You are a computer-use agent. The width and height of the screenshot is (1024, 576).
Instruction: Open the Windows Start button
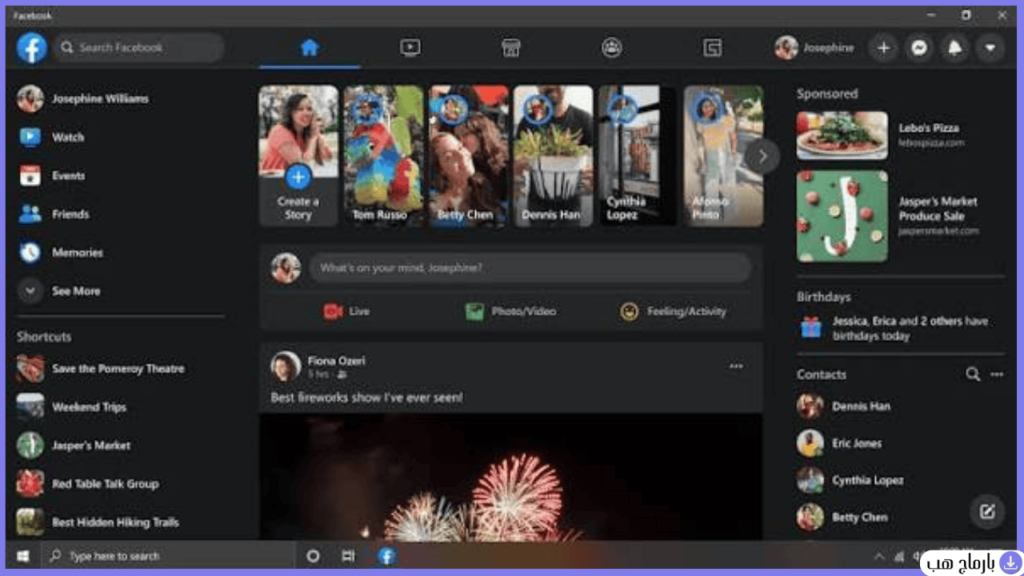23,556
